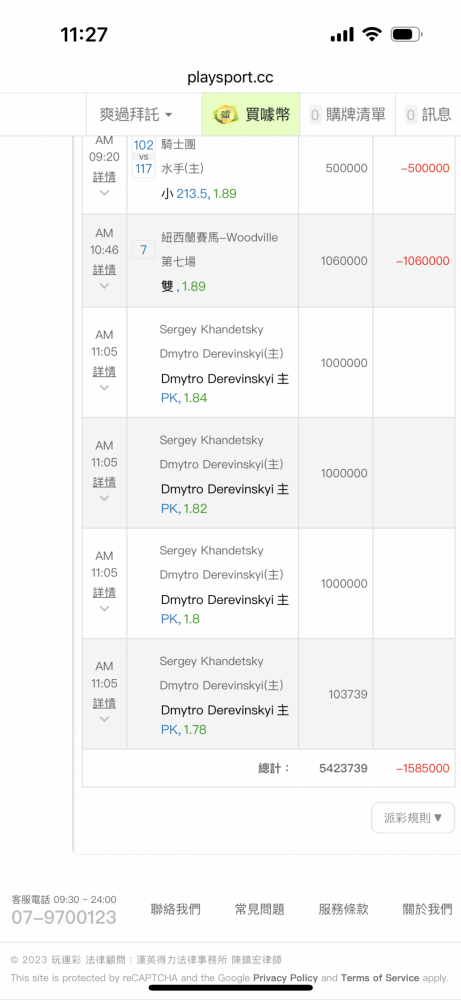Click chevron under the PK 1.78 bet's 詳情
The width and height of the screenshot is (461, 1000).
tap(105, 719)
